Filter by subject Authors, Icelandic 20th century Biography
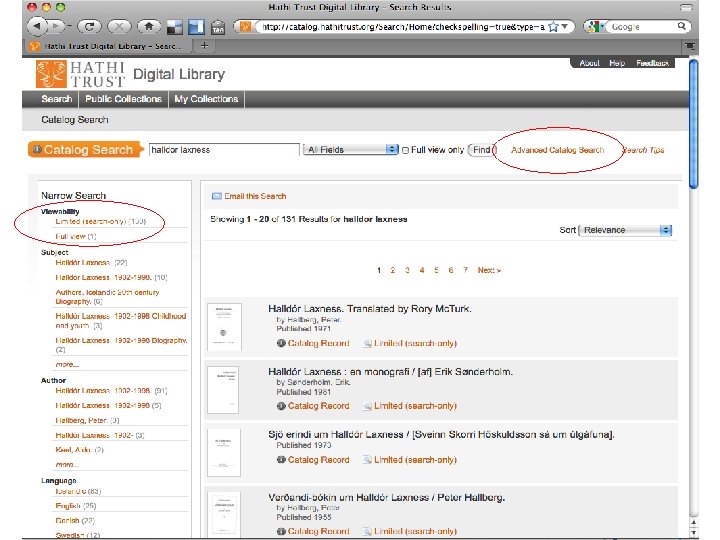Viewport: 720px width, 540px height. (x=107, y=297)
